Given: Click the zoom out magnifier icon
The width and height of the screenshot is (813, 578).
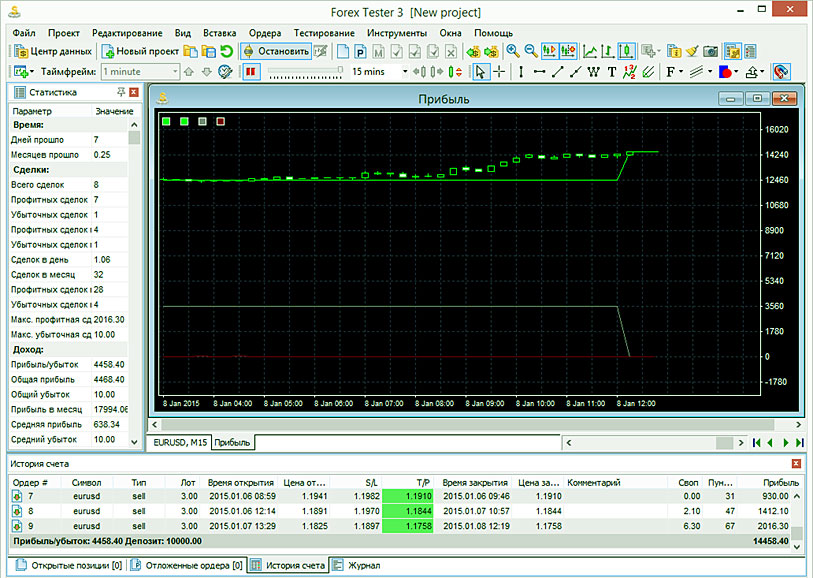Looking at the screenshot, I should coord(531,51).
